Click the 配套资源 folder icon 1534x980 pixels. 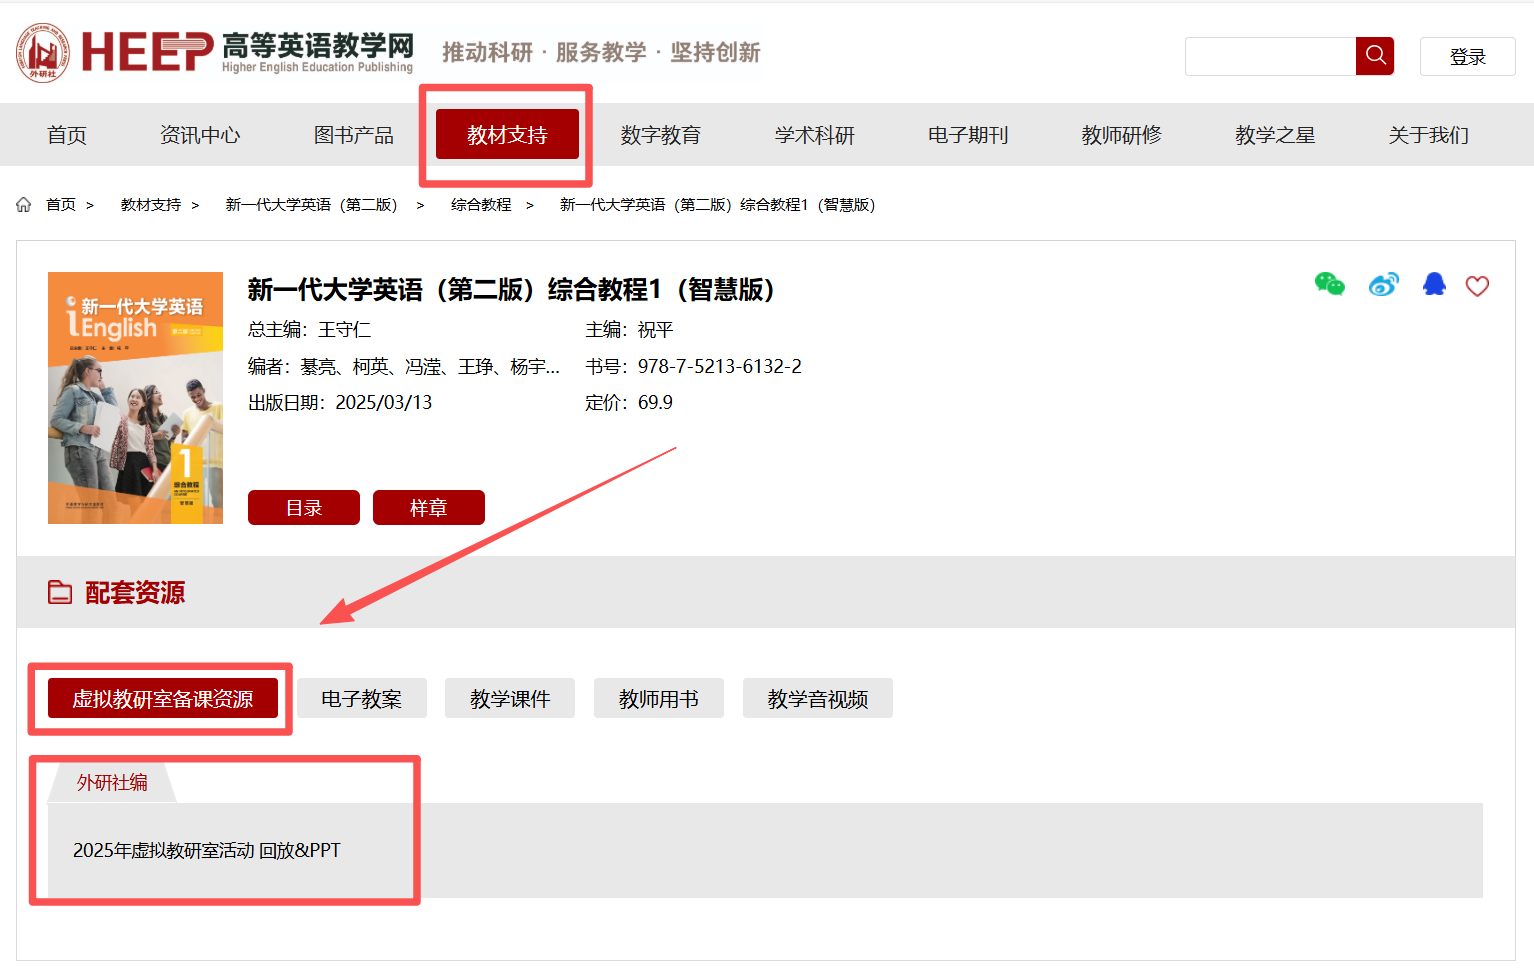pos(60,593)
